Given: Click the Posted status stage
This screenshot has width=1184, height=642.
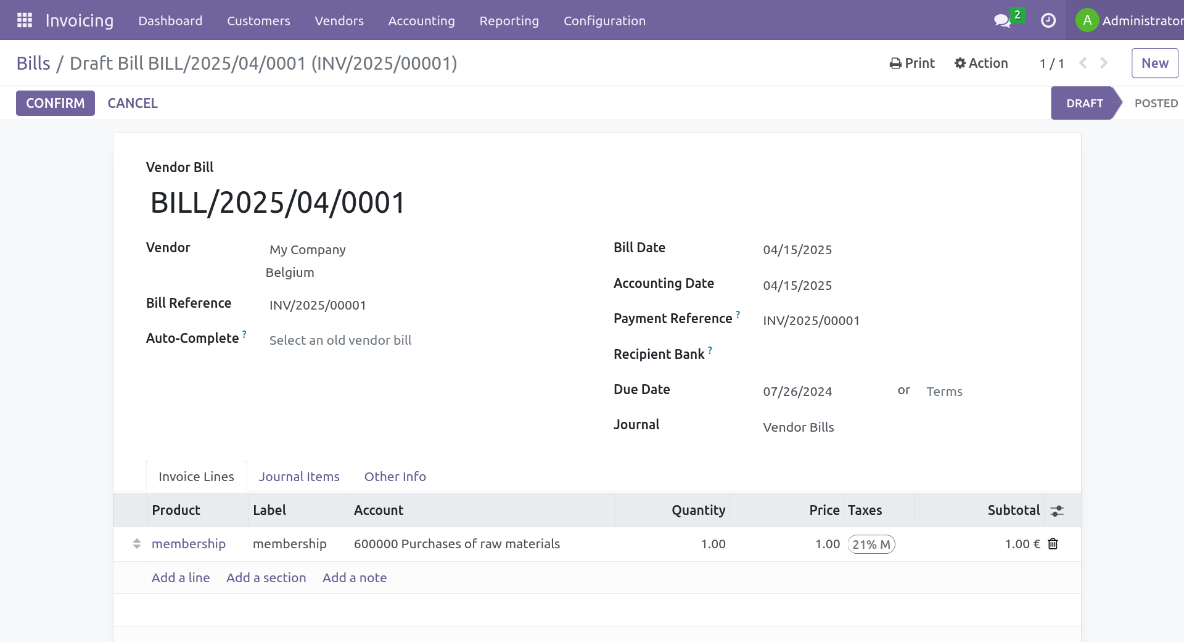Looking at the screenshot, I should coord(1155,103).
